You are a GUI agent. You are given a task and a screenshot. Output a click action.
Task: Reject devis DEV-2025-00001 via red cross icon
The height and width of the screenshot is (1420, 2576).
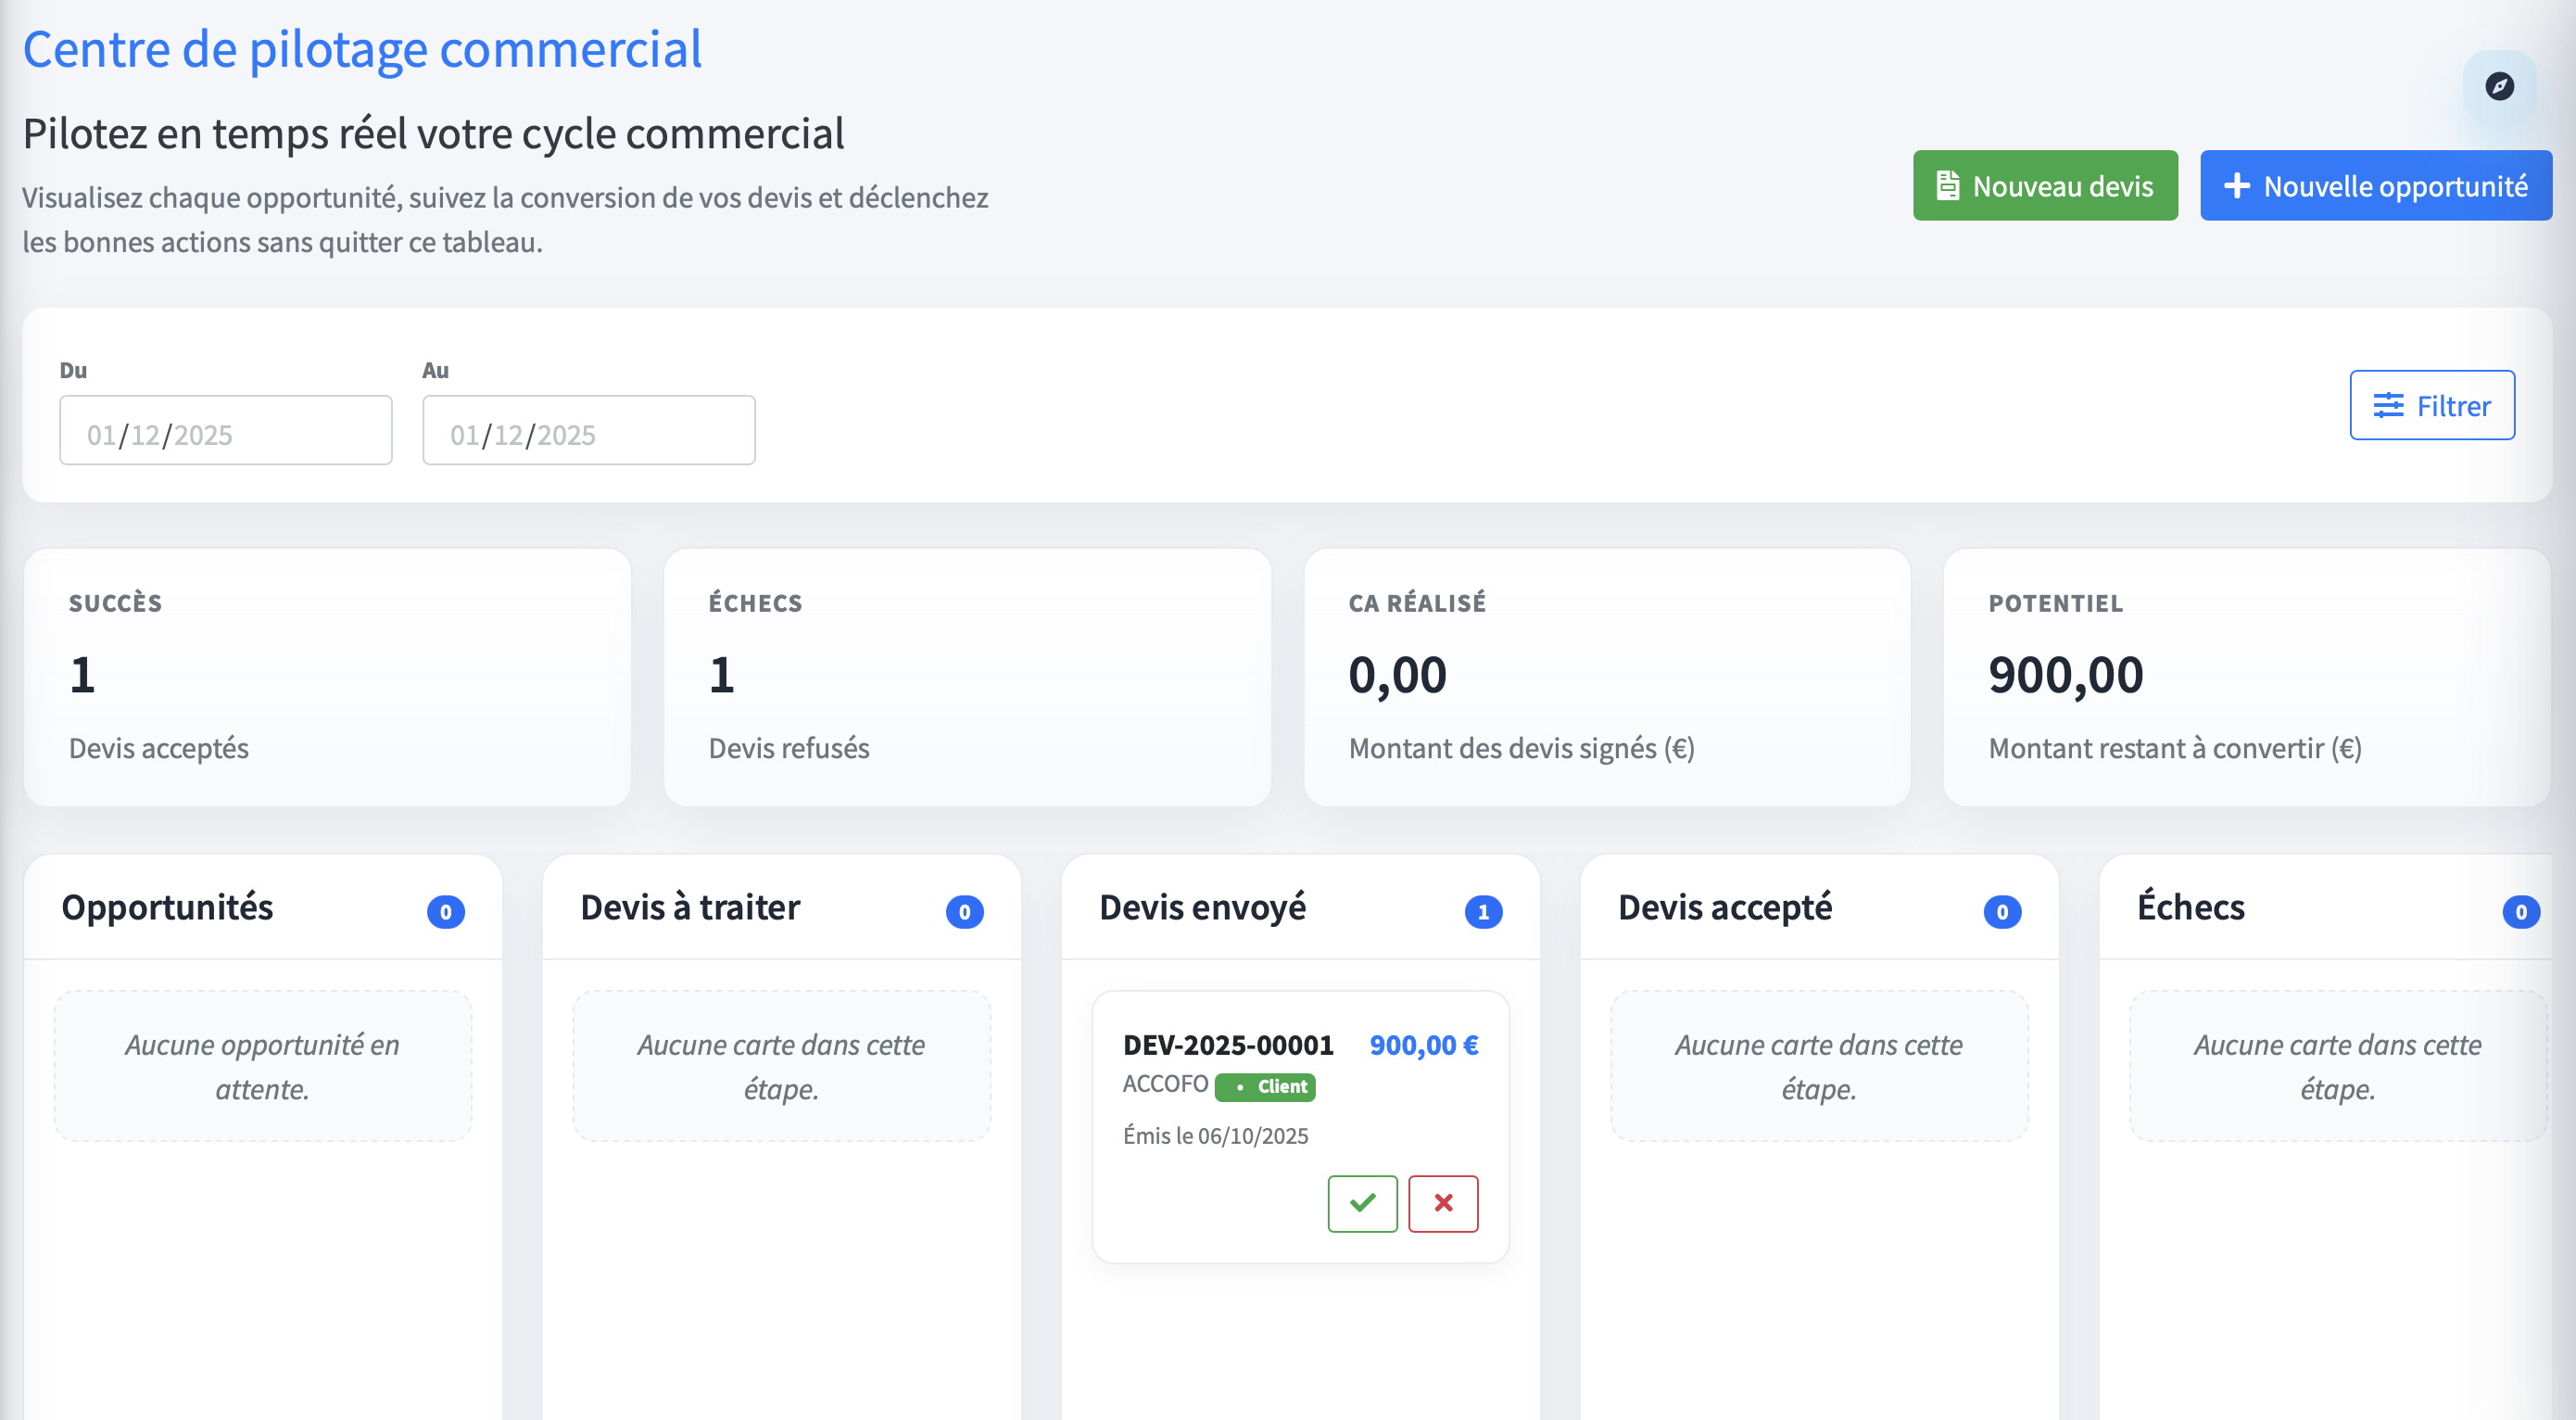point(1443,1203)
